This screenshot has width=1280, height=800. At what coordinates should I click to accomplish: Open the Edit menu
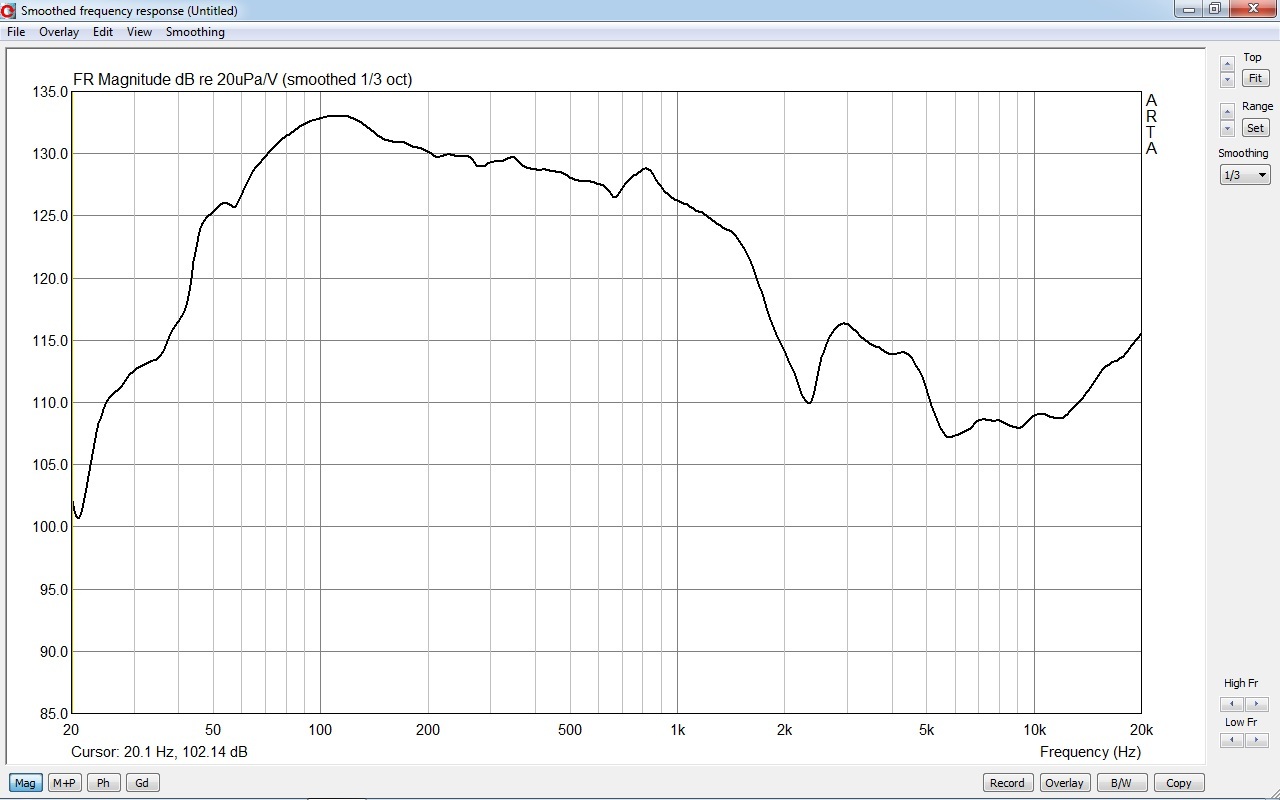tap(103, 32)
